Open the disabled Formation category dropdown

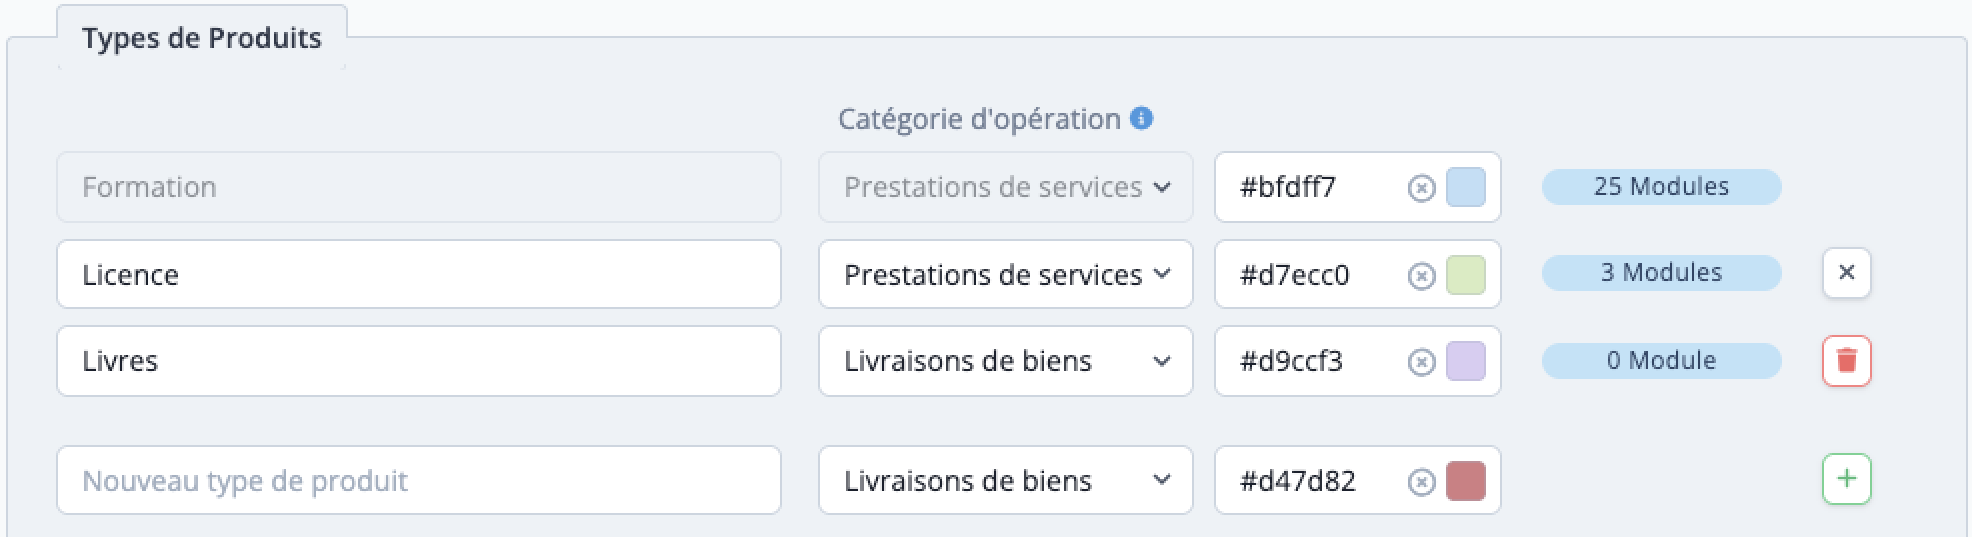click(1005, 187)
